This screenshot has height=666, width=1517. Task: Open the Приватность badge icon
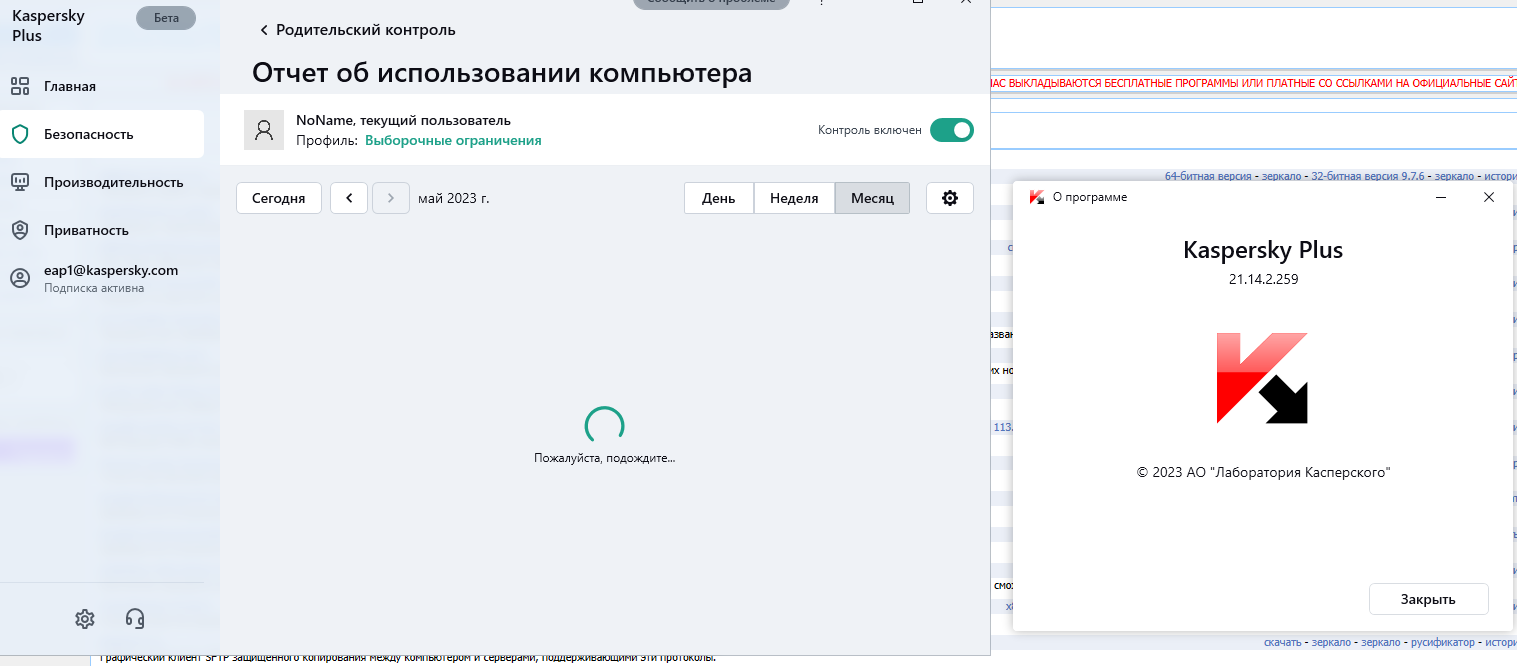[20, 230]
